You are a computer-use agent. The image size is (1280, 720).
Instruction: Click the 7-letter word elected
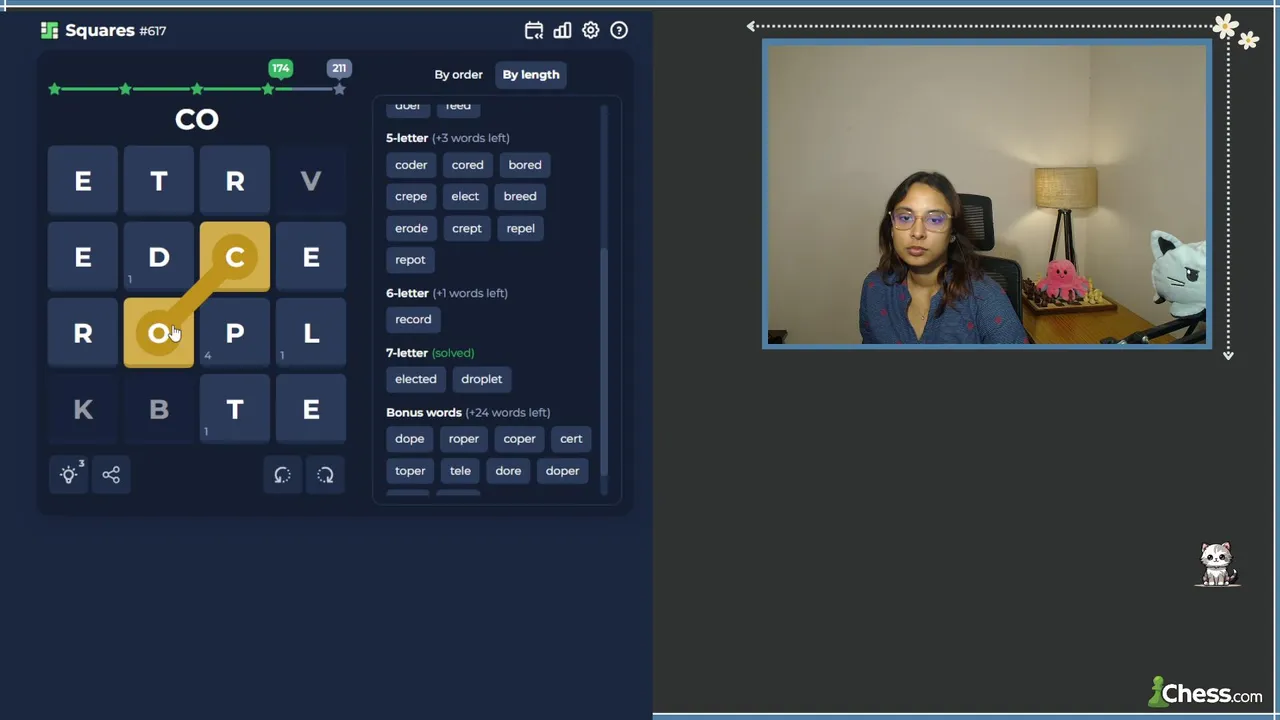(x=416, y=379)
